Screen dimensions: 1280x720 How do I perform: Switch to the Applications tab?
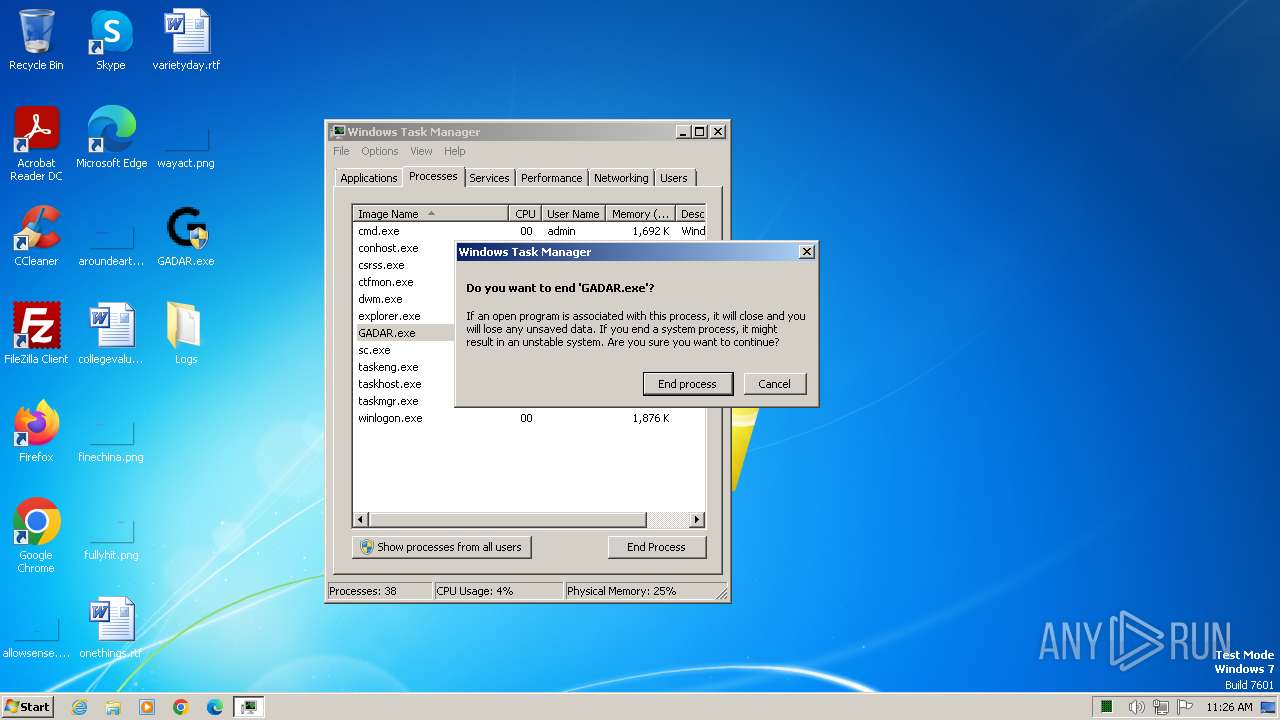[x=368, y=178]
